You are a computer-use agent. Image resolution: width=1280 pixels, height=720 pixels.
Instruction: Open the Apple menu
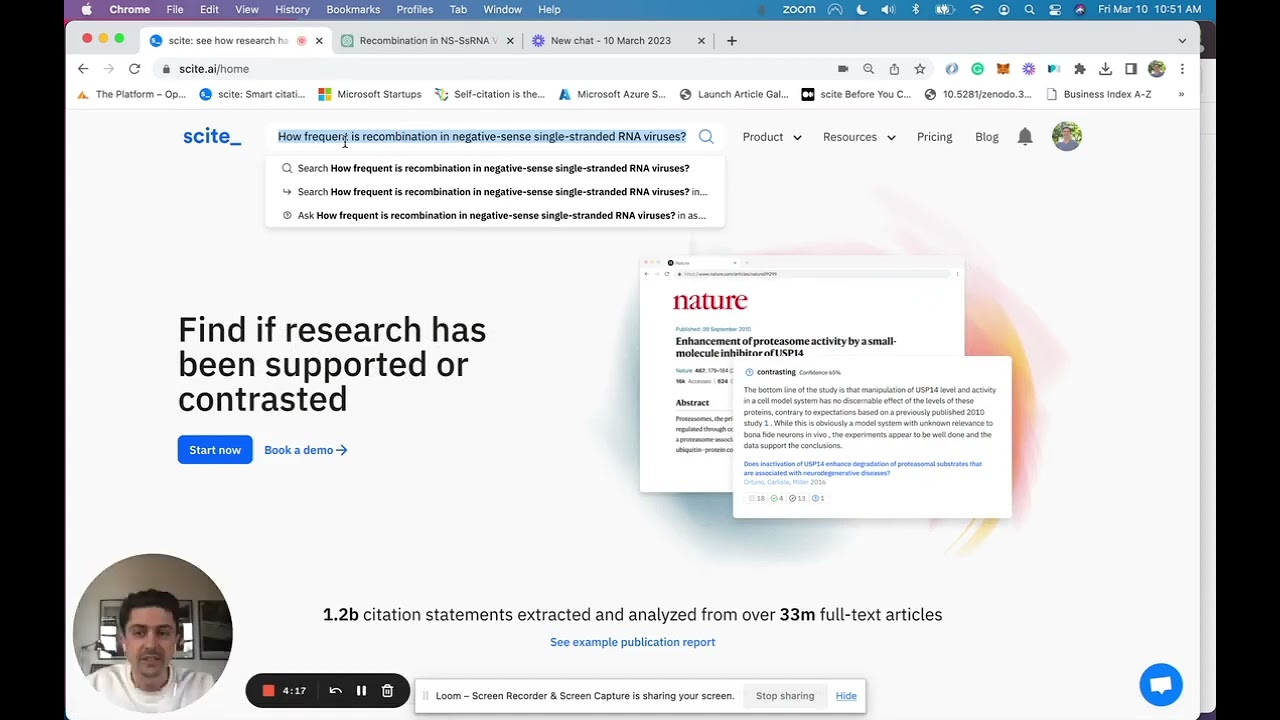[86, 9]
